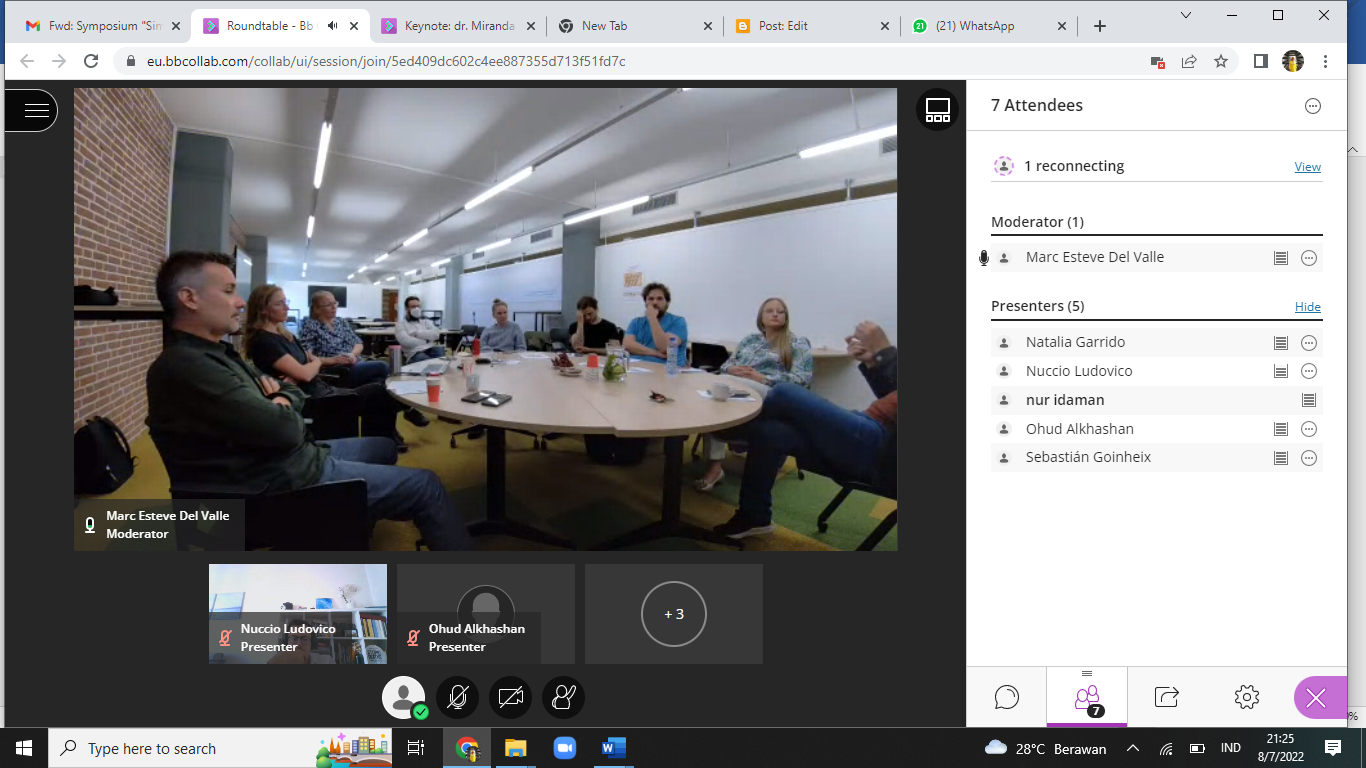Open a new browser tab plus
Image resolution: width=1366 pixels, height=768 pixels.
coord(1100,26)
